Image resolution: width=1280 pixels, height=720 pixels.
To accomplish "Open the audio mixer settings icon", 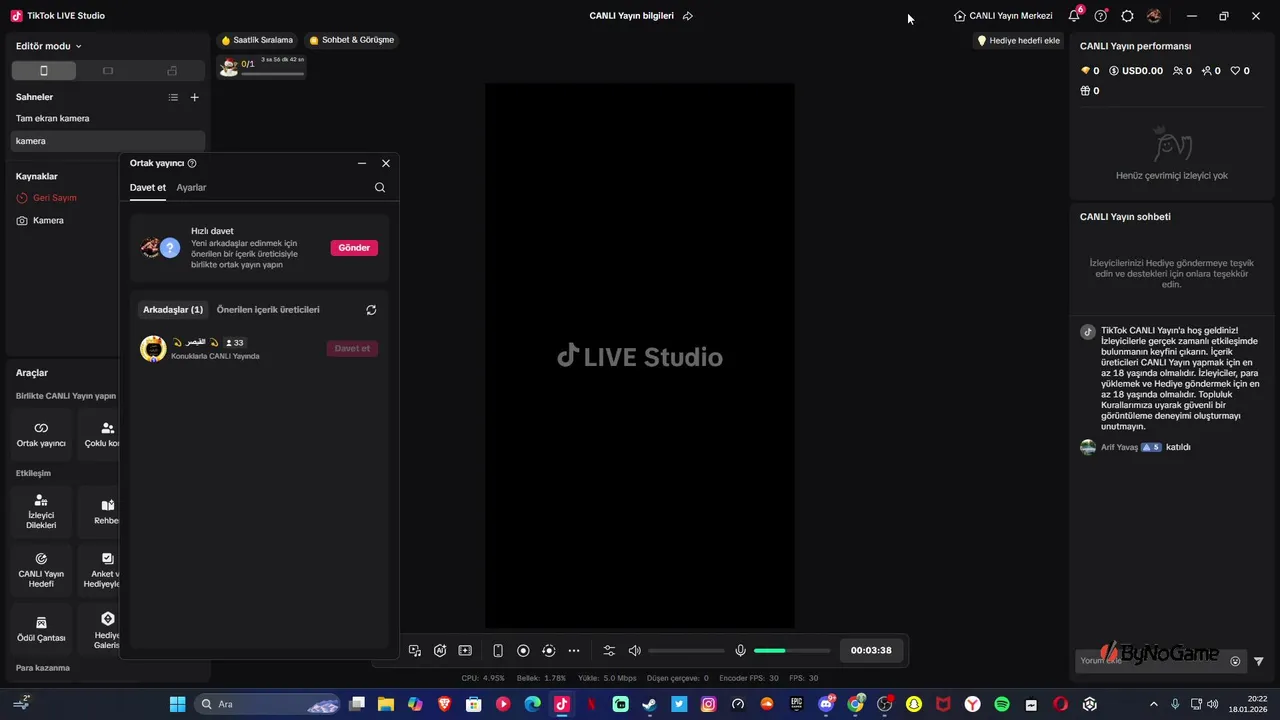I will tap(609, 650).
